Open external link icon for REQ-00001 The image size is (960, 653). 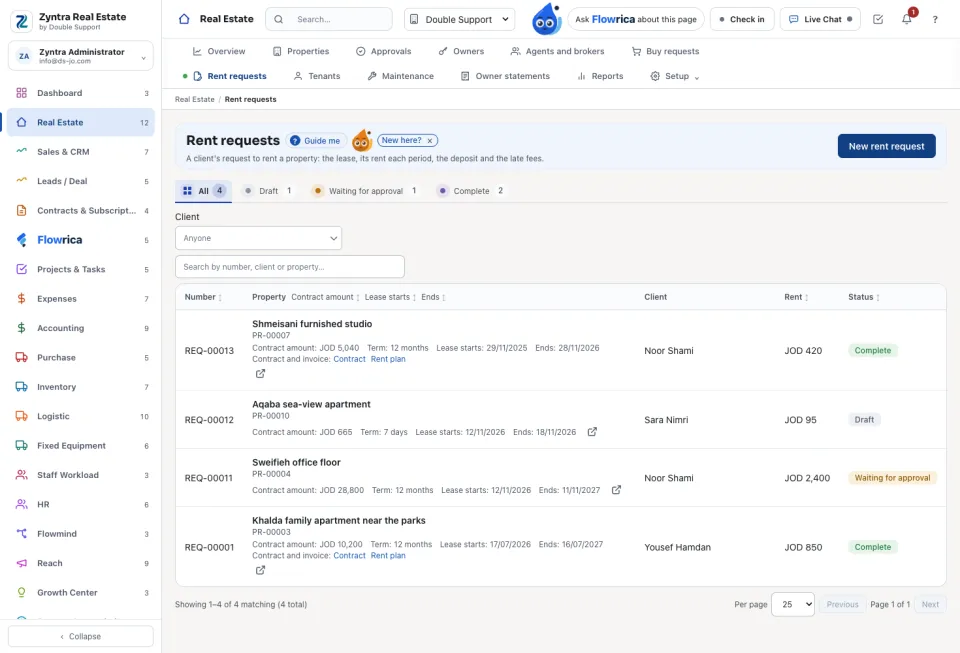260,570
